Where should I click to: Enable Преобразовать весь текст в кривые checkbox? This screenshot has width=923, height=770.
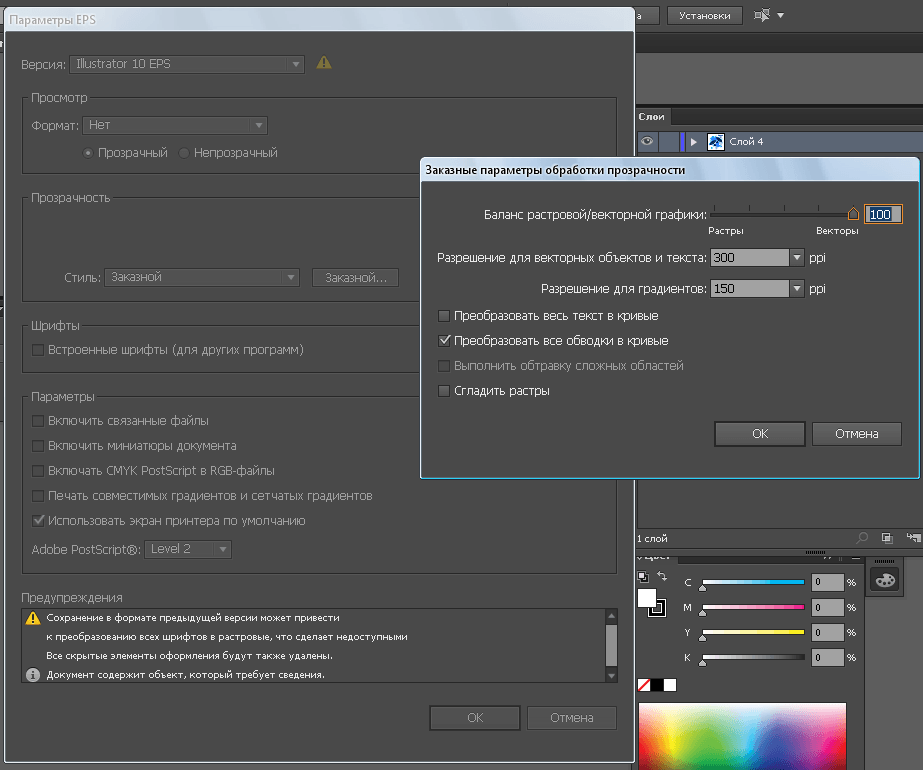coord(444,316)
